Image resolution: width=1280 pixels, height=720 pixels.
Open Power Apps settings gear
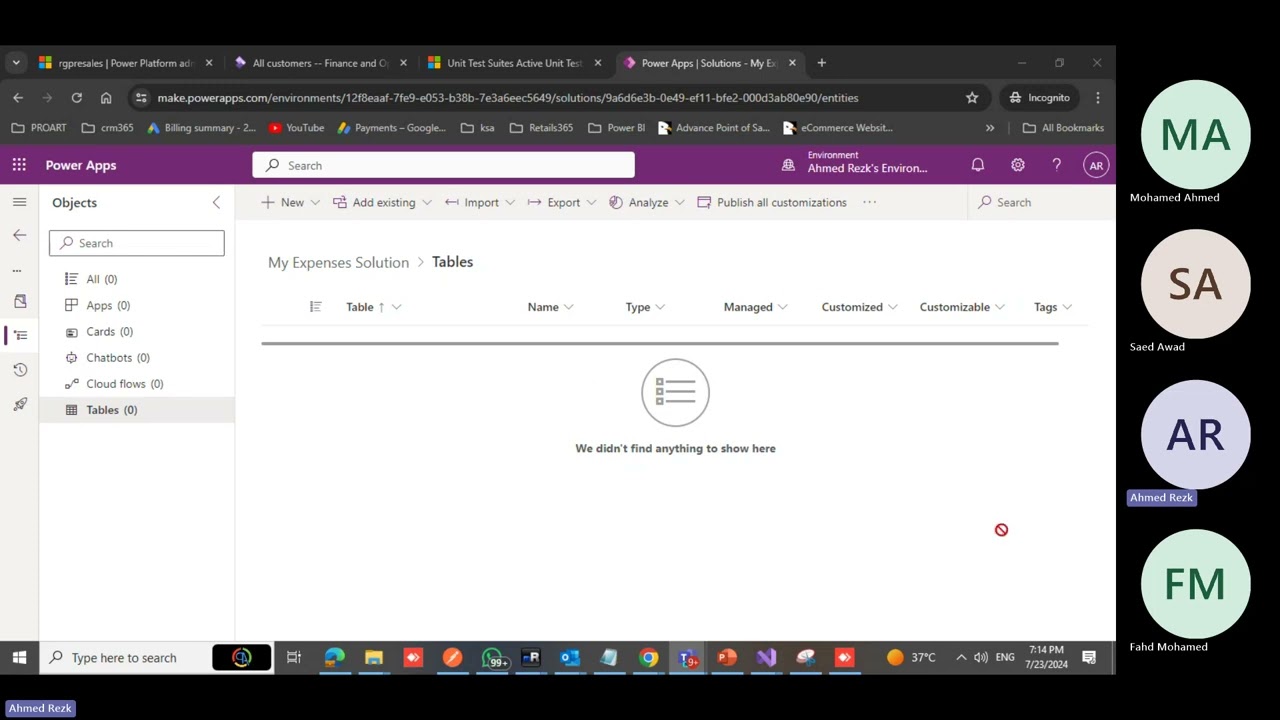click(1017, 165)
